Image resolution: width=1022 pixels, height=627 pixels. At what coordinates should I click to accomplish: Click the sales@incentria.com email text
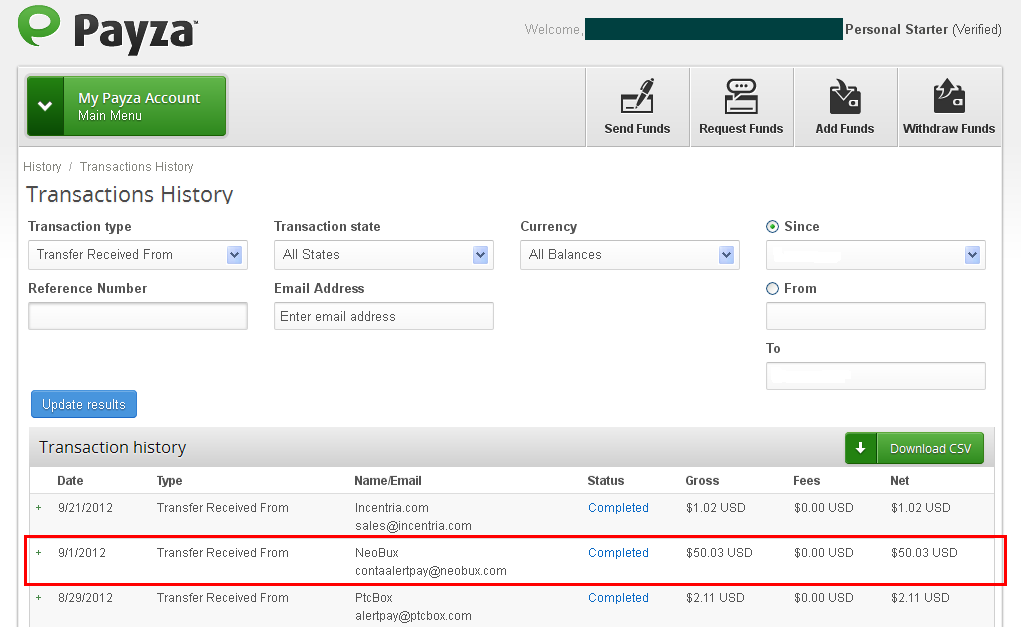[x=413, y=526]
